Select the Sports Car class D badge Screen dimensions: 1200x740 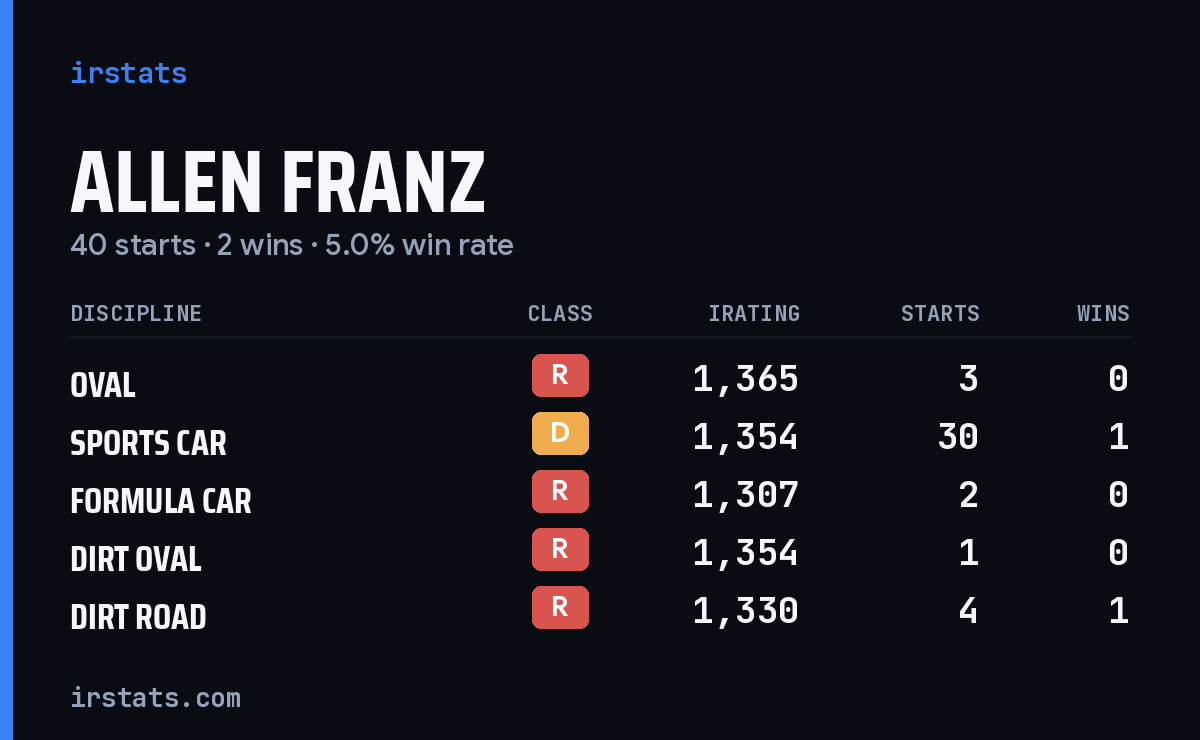point(560,433)
